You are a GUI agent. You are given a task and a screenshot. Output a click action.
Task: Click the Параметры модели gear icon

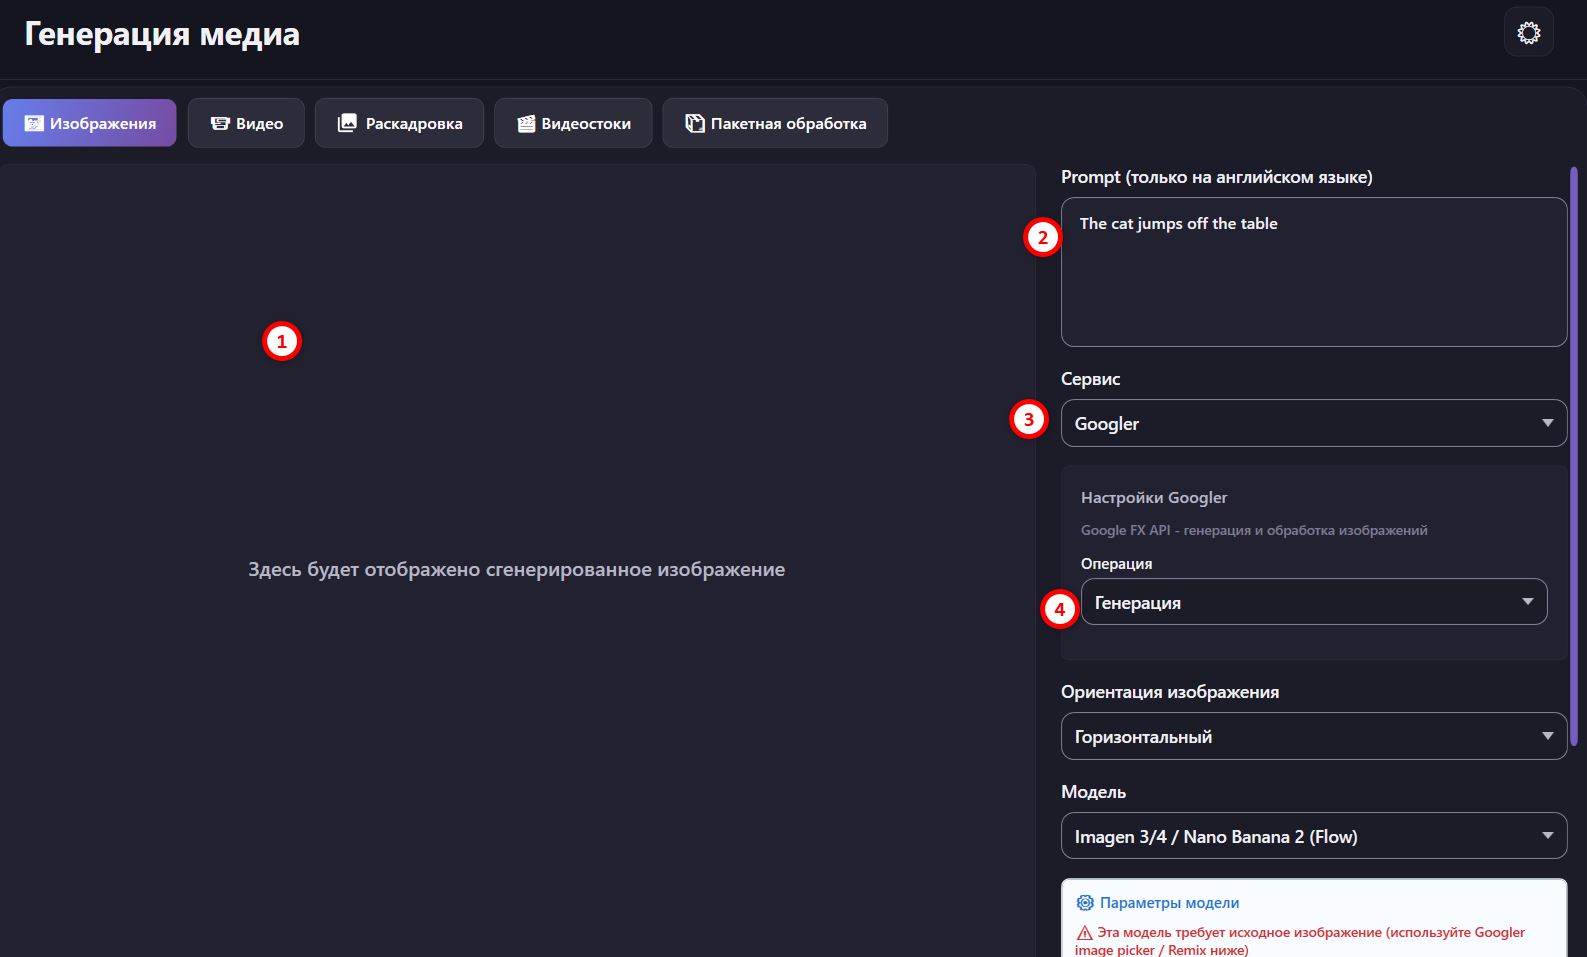click(1085, 902)
